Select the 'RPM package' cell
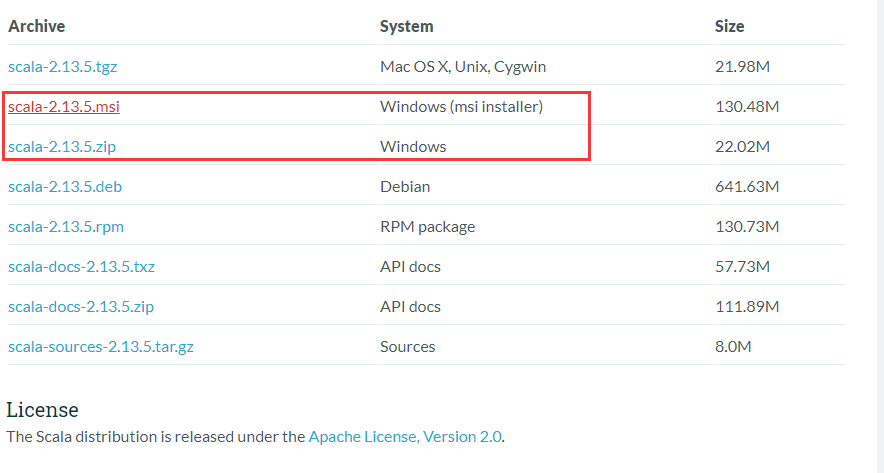 (427, 227)
